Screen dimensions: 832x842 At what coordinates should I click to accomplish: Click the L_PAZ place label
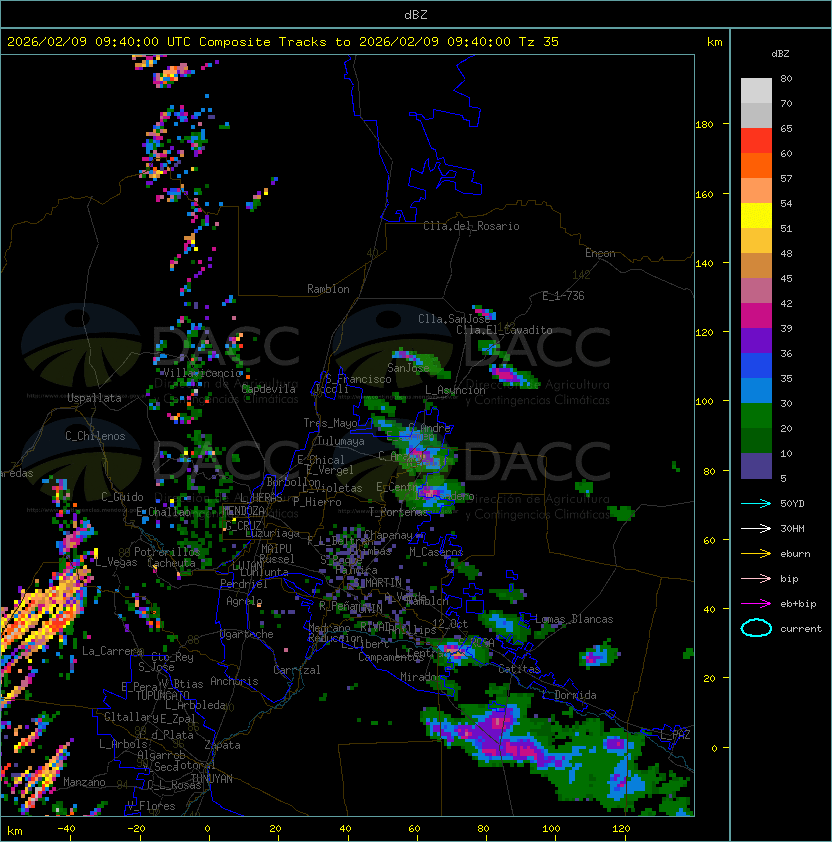click(x=675, y=735)
